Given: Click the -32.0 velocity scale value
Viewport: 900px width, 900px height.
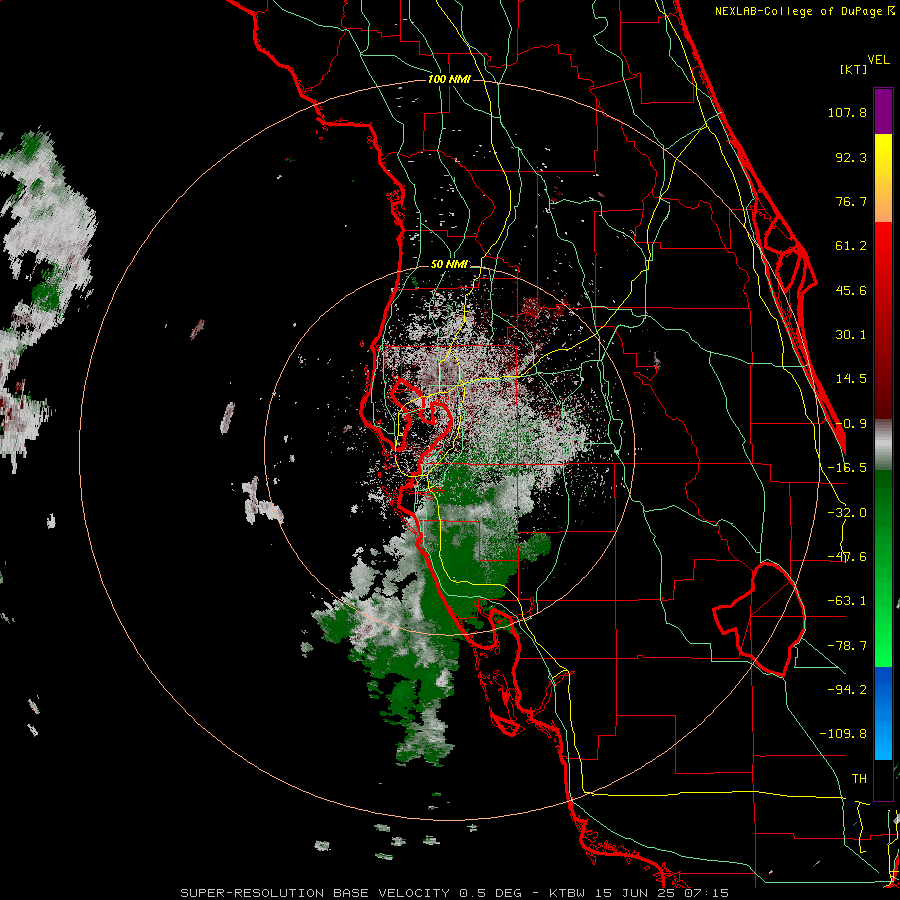Looking at the screenshot, I should click(x=847, y=513).
